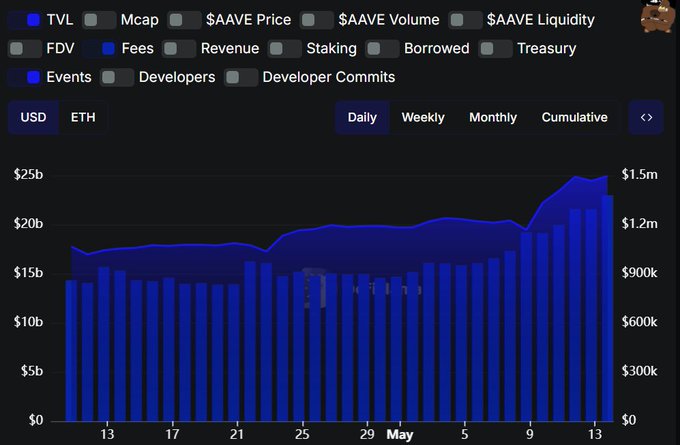Viewport: 680px width, 445px height.
Task: Enable the Treasury toggle
Action: click(496, 49)
